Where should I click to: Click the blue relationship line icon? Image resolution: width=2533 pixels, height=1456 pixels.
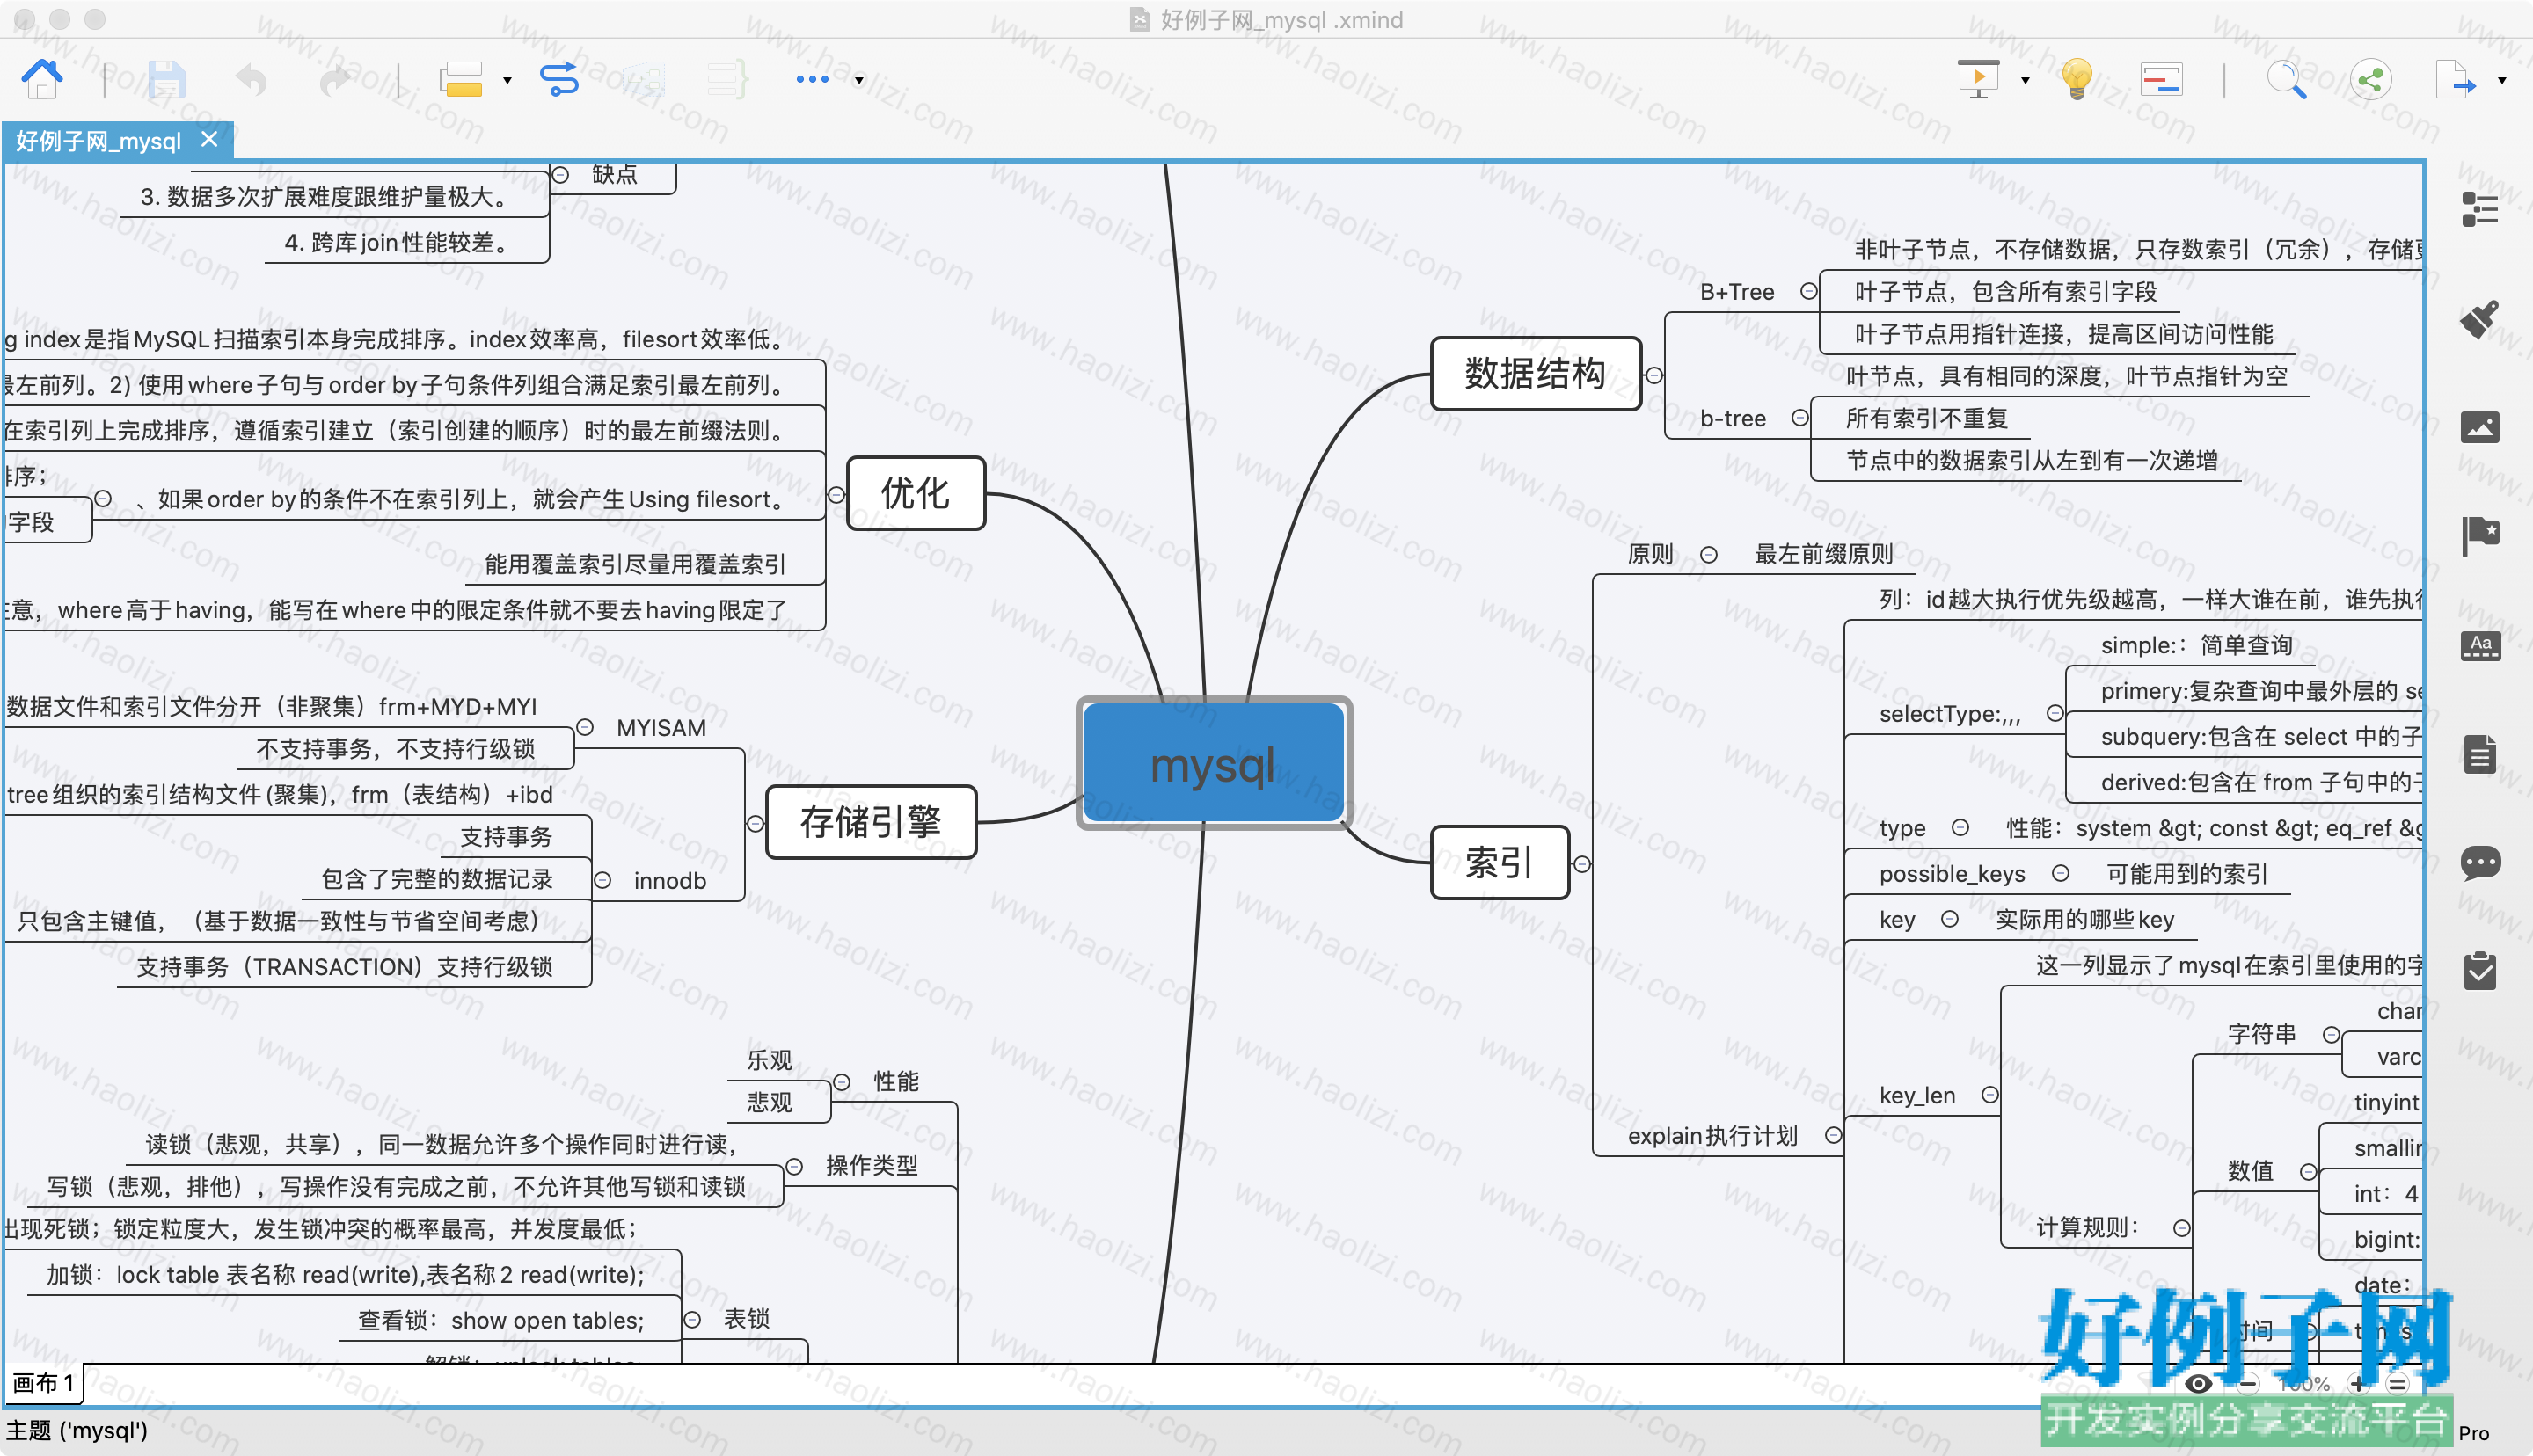(559, 79)
